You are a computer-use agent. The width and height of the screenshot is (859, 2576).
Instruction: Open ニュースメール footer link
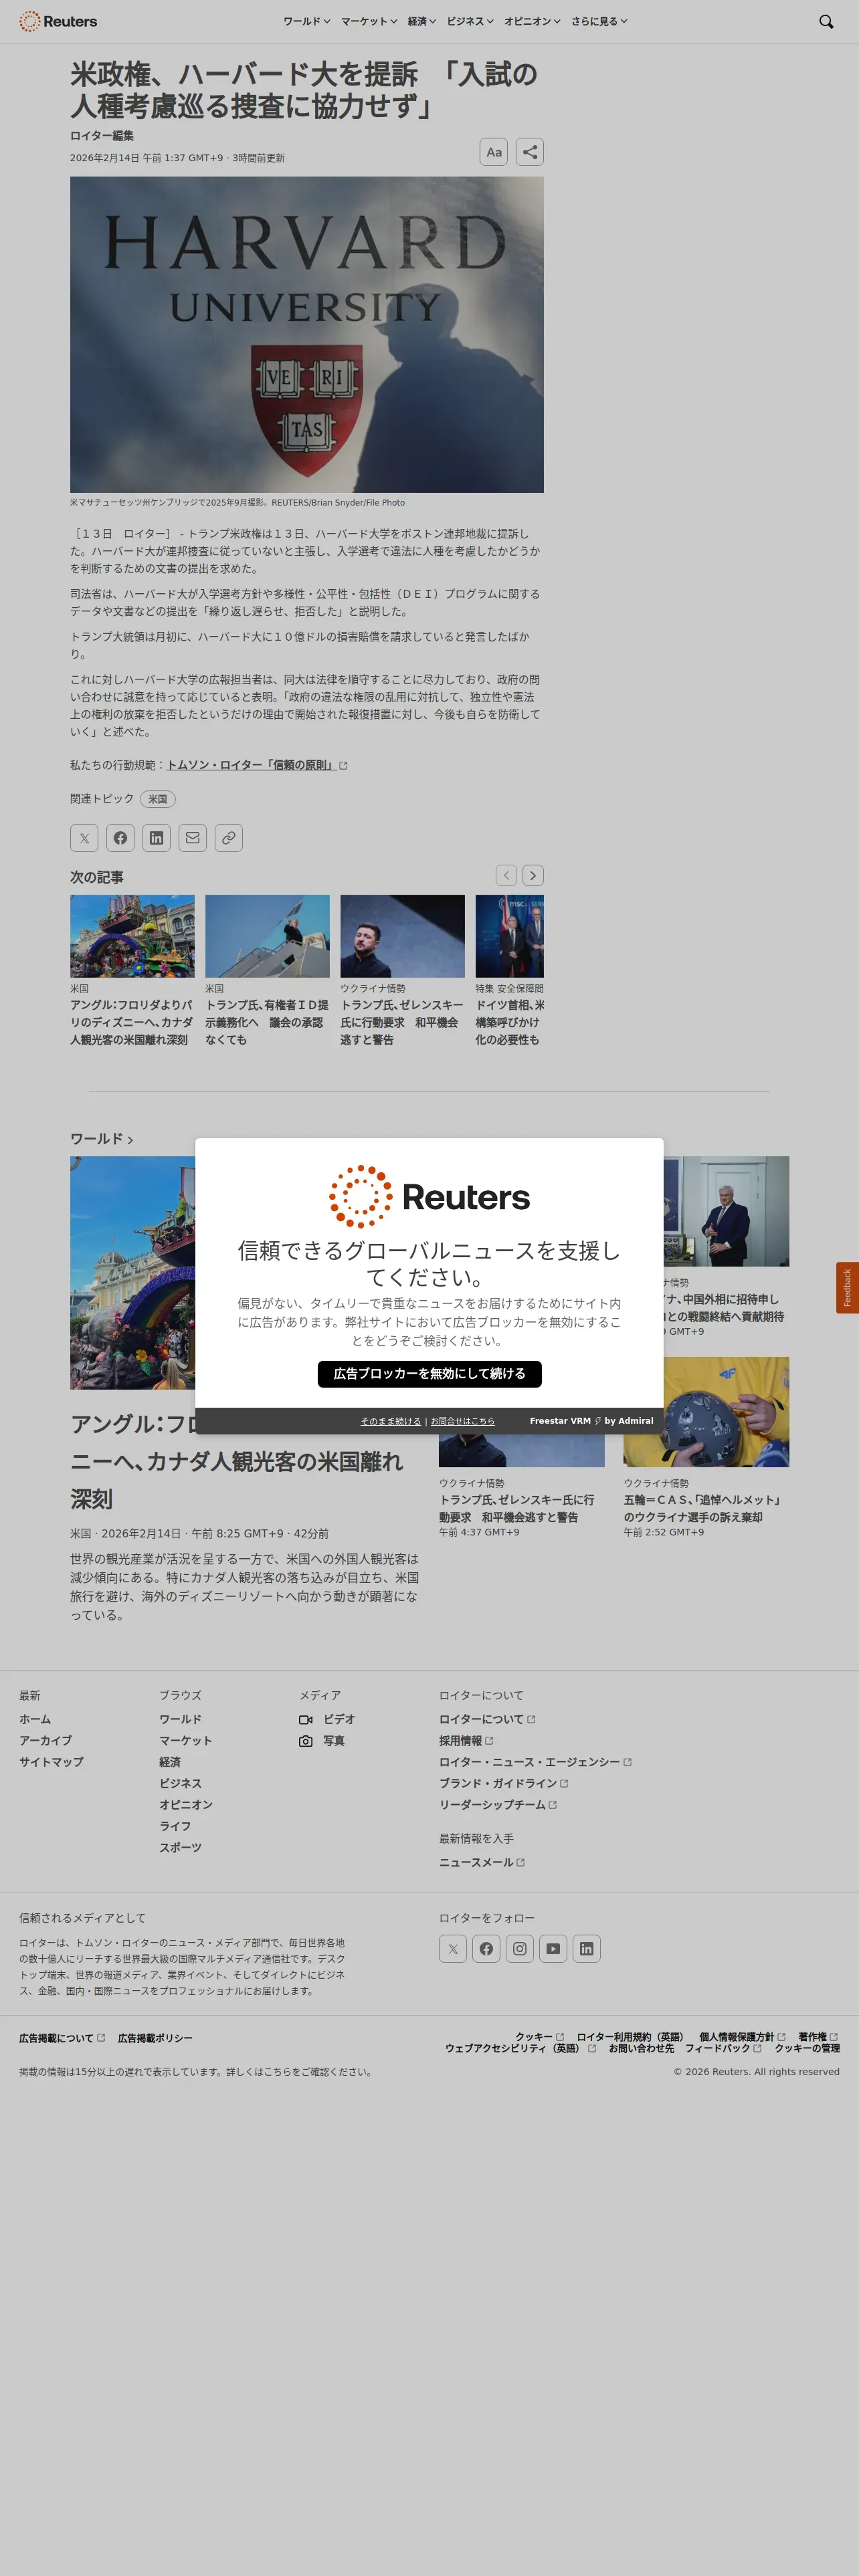482,1863
